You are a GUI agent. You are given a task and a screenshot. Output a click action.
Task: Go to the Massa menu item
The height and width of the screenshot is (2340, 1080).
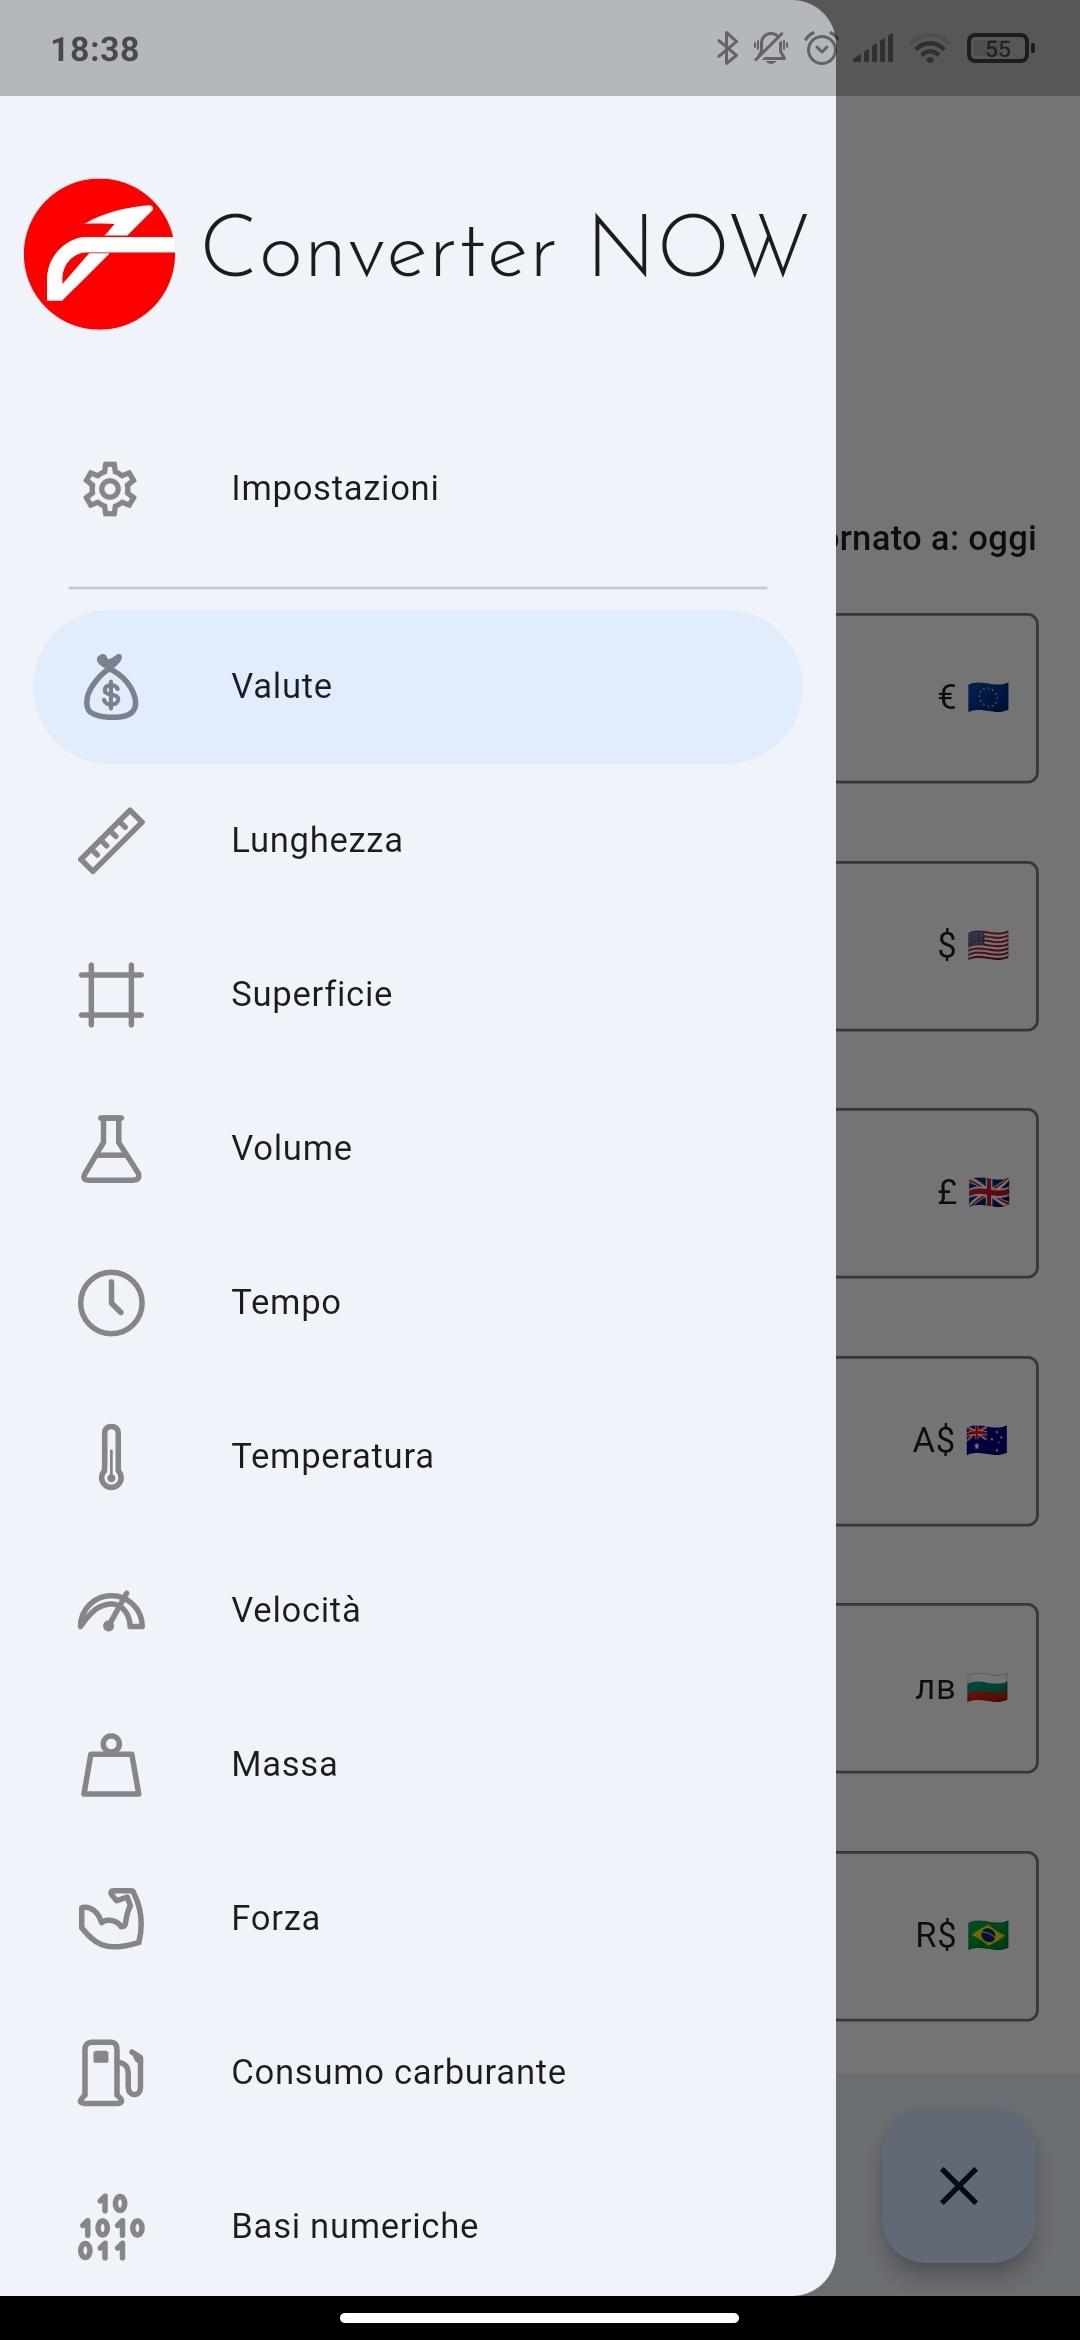pos(284,1765)
